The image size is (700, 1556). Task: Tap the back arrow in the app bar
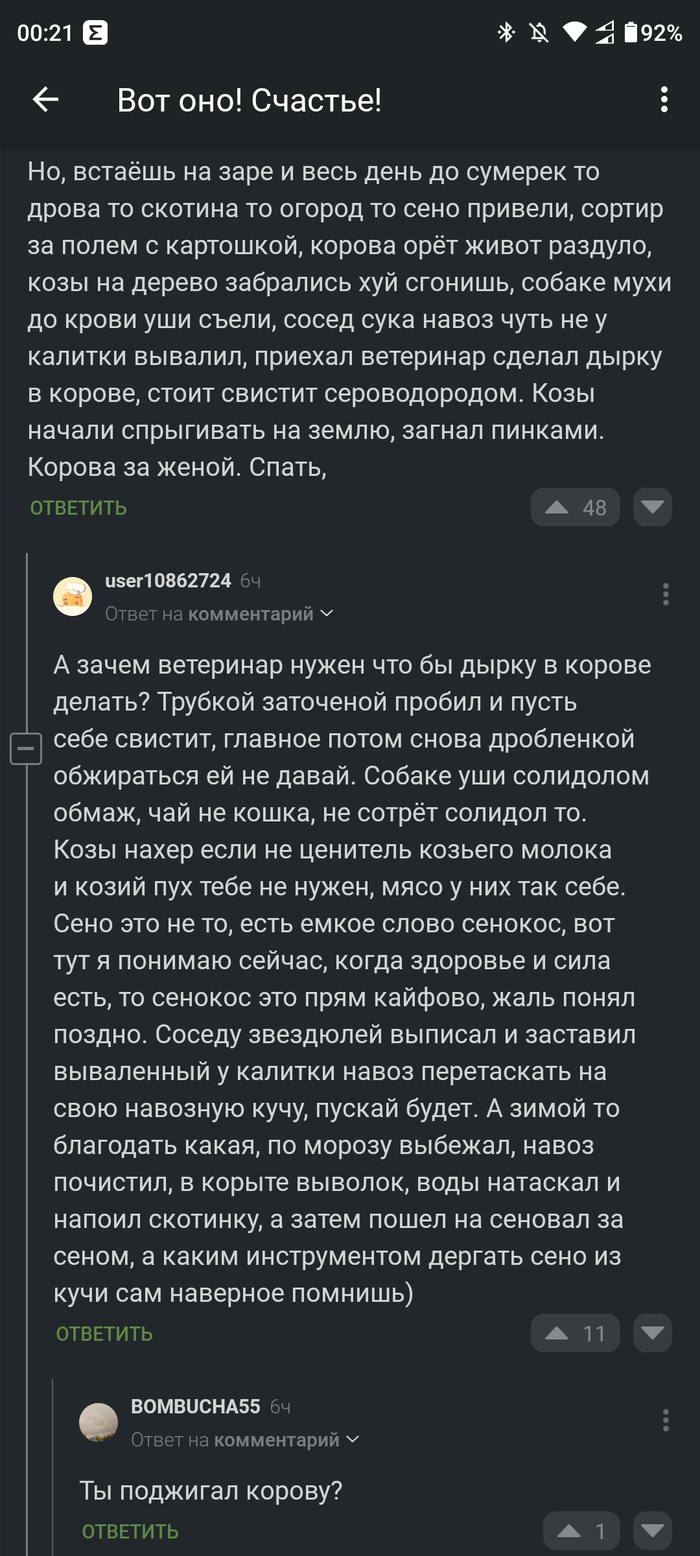pyautogui.click(x=45, y=99)
